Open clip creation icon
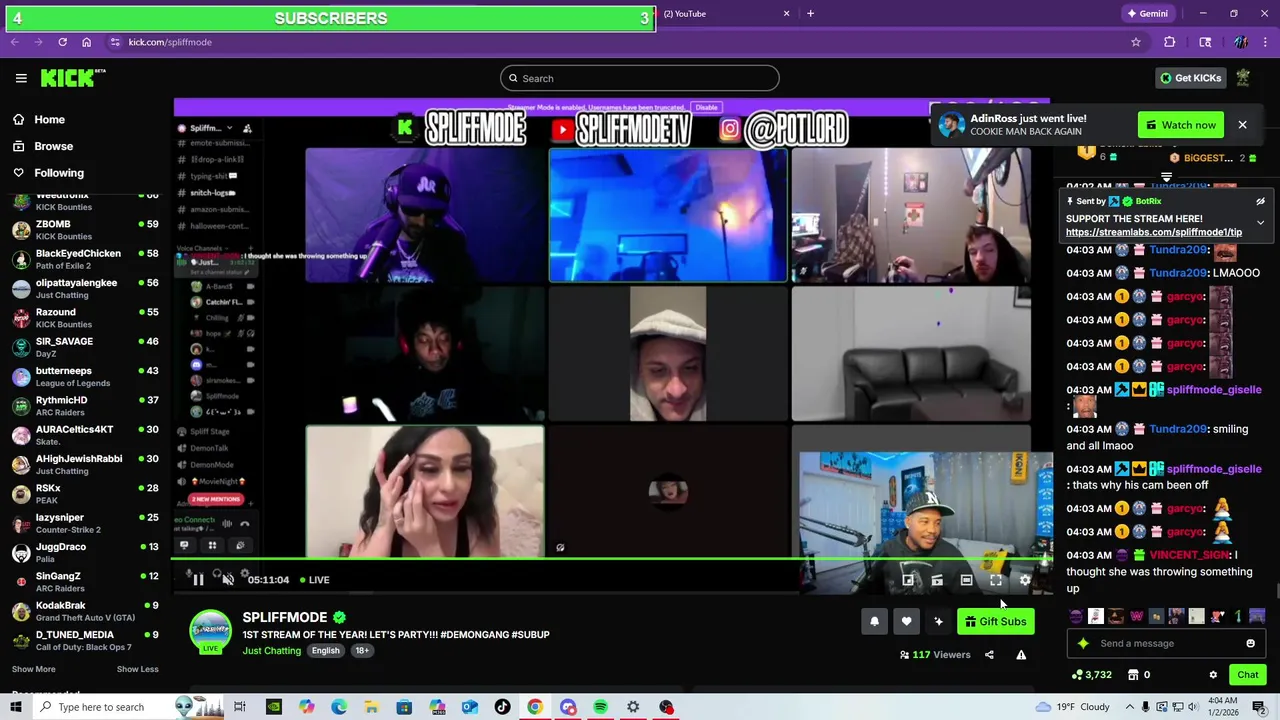The width and height of the screenshot is (1280, 720). click(937, 580)
